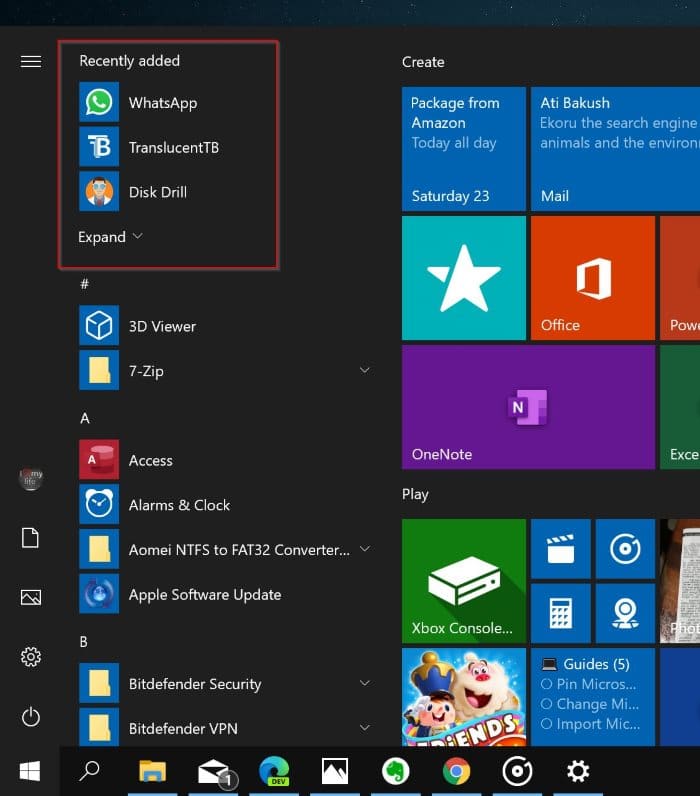Open Calculator small tile
The width and height of the screenshot is (700, 796).
560,613
